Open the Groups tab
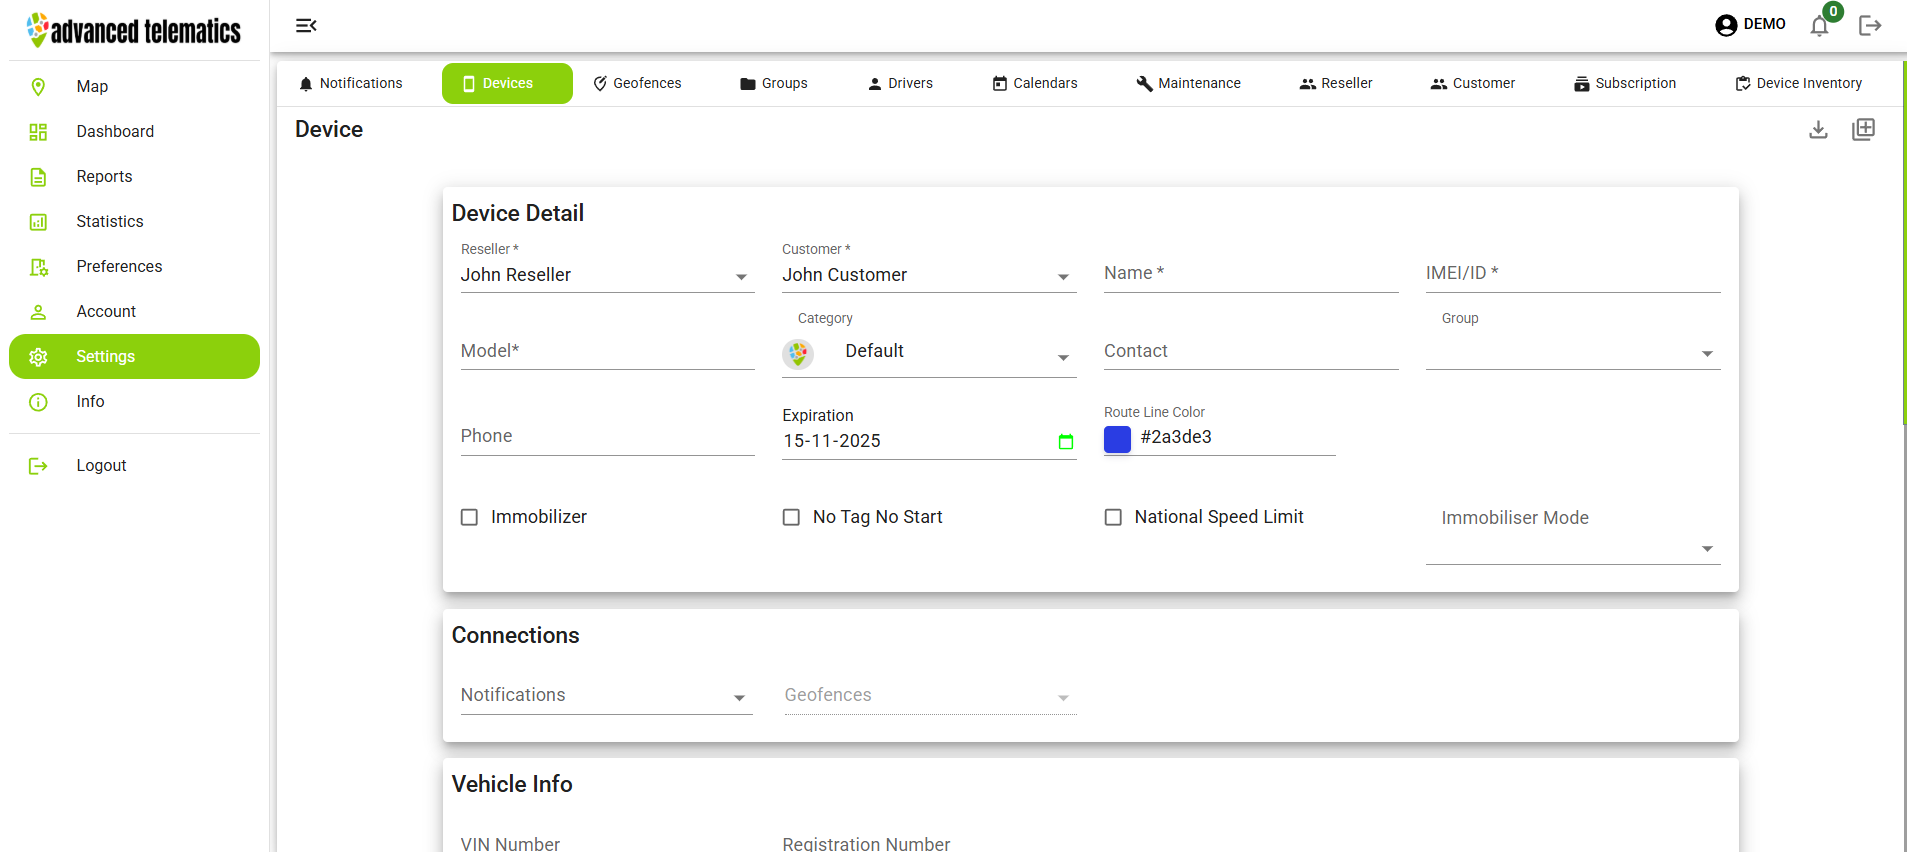The image size is (1907, 852). [774, 83]
